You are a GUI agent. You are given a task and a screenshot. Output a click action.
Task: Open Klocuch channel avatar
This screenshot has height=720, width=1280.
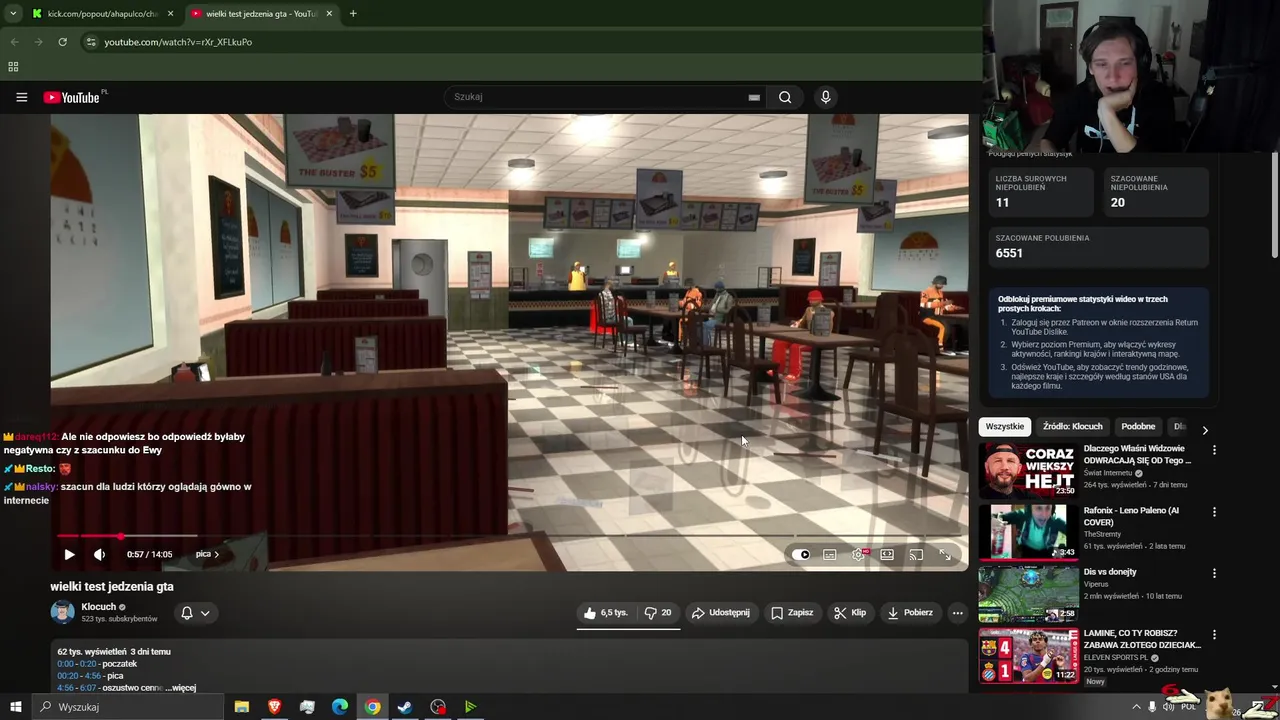click(x=62, y=612)
